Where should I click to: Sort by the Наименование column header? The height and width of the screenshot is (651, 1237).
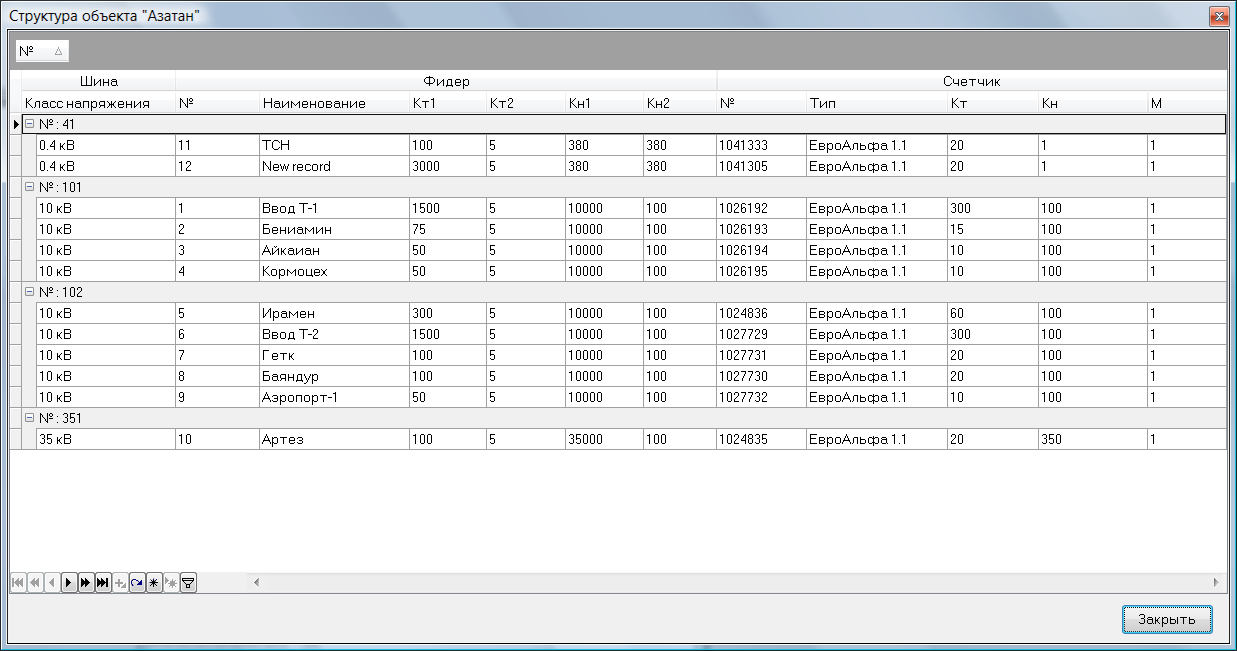(x=314, y=103)
